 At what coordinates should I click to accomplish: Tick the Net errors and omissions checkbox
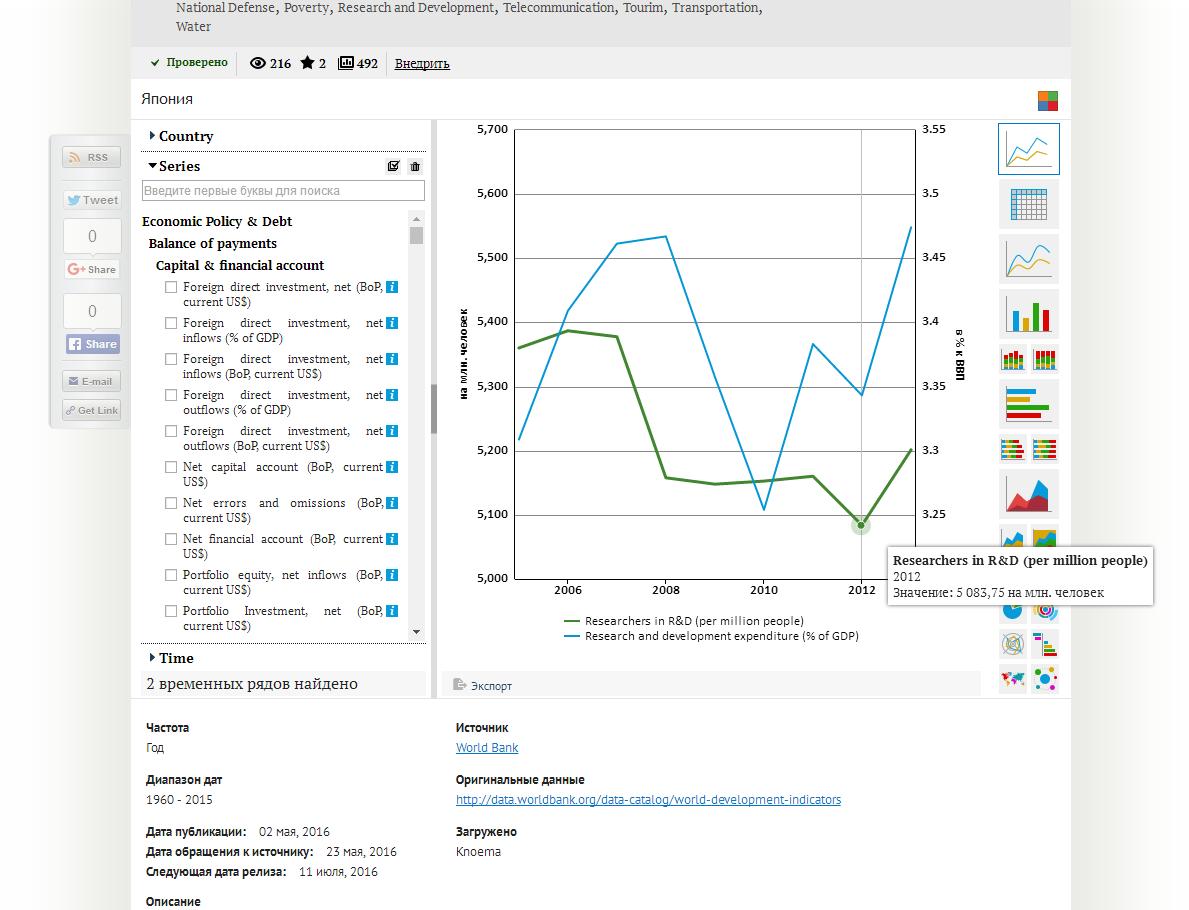171,503
